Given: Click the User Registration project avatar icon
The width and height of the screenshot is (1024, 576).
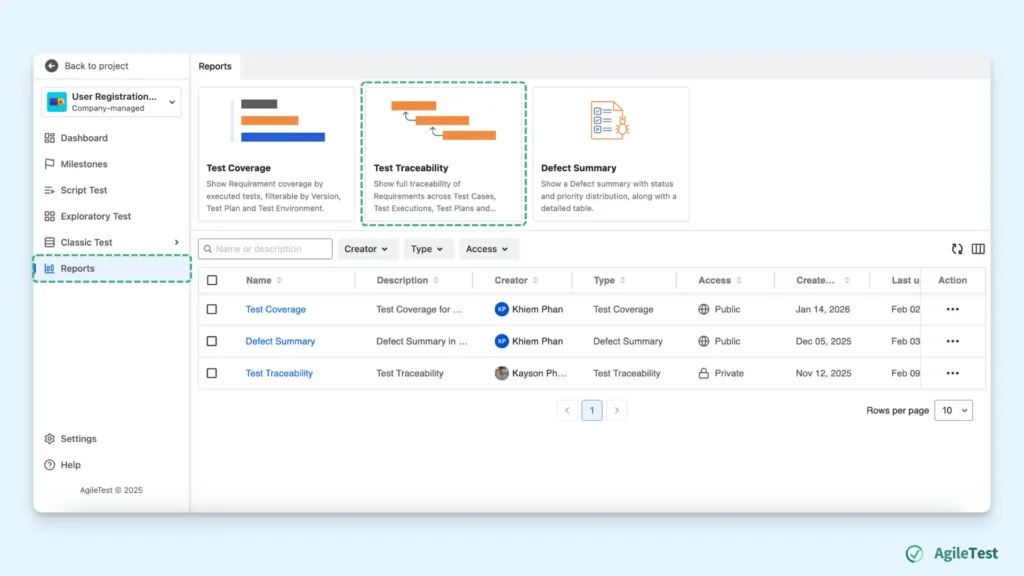Looking at the screenshot, I should (x=57, y=102).
